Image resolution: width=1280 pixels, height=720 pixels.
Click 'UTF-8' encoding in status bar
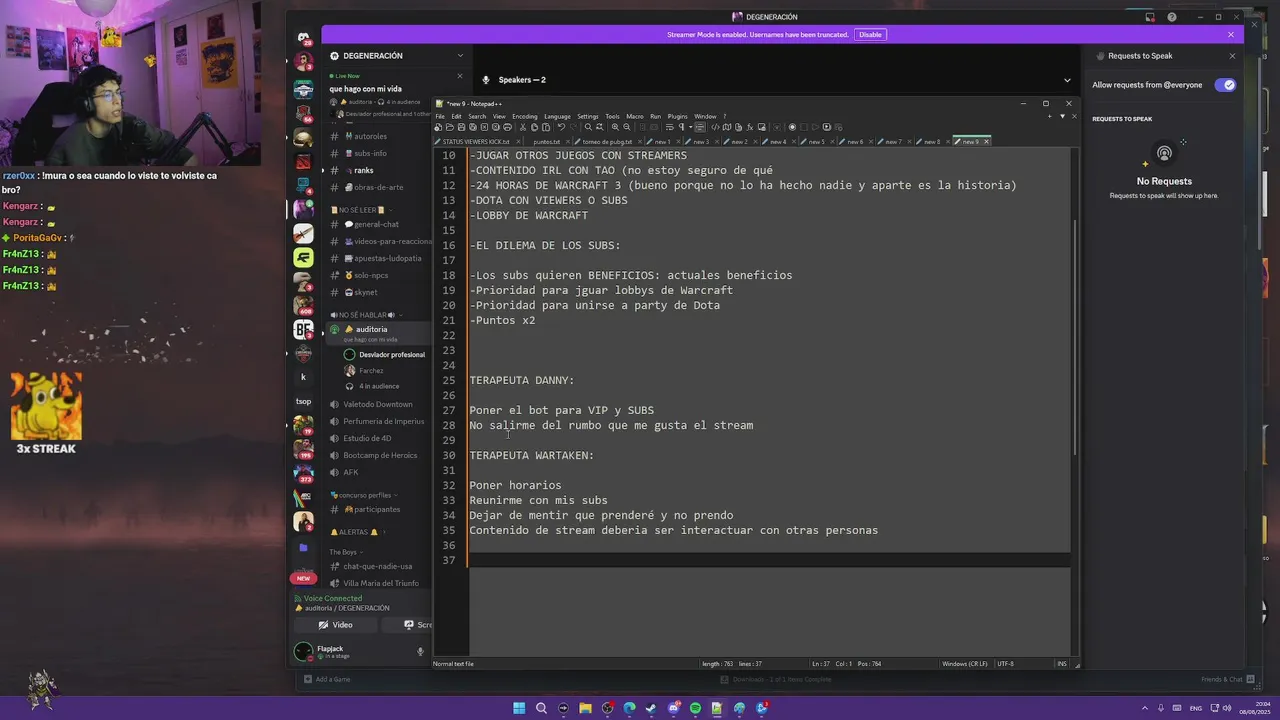[x=1005, y=664]
